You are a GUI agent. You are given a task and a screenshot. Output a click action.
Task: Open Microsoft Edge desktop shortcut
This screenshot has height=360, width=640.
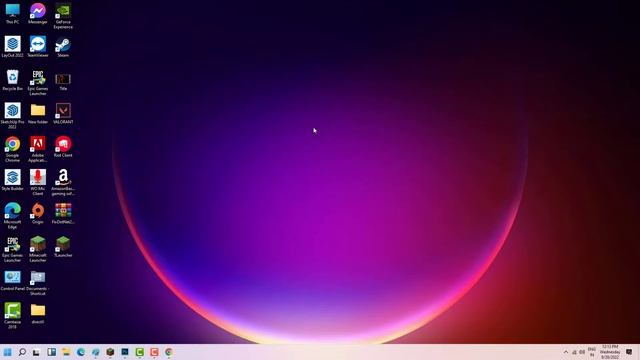12,216
